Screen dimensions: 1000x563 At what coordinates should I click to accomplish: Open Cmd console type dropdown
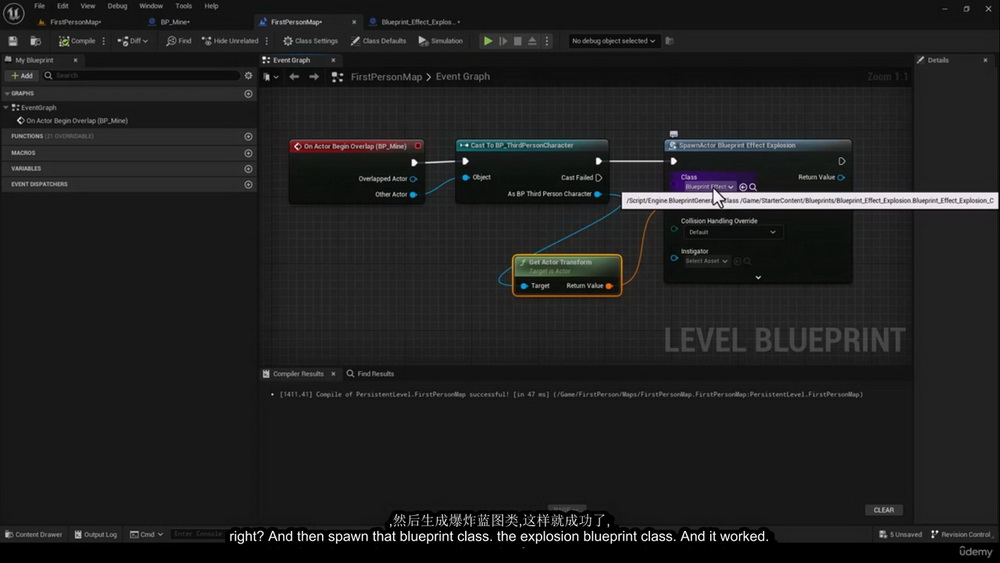(x=147, y=534)
